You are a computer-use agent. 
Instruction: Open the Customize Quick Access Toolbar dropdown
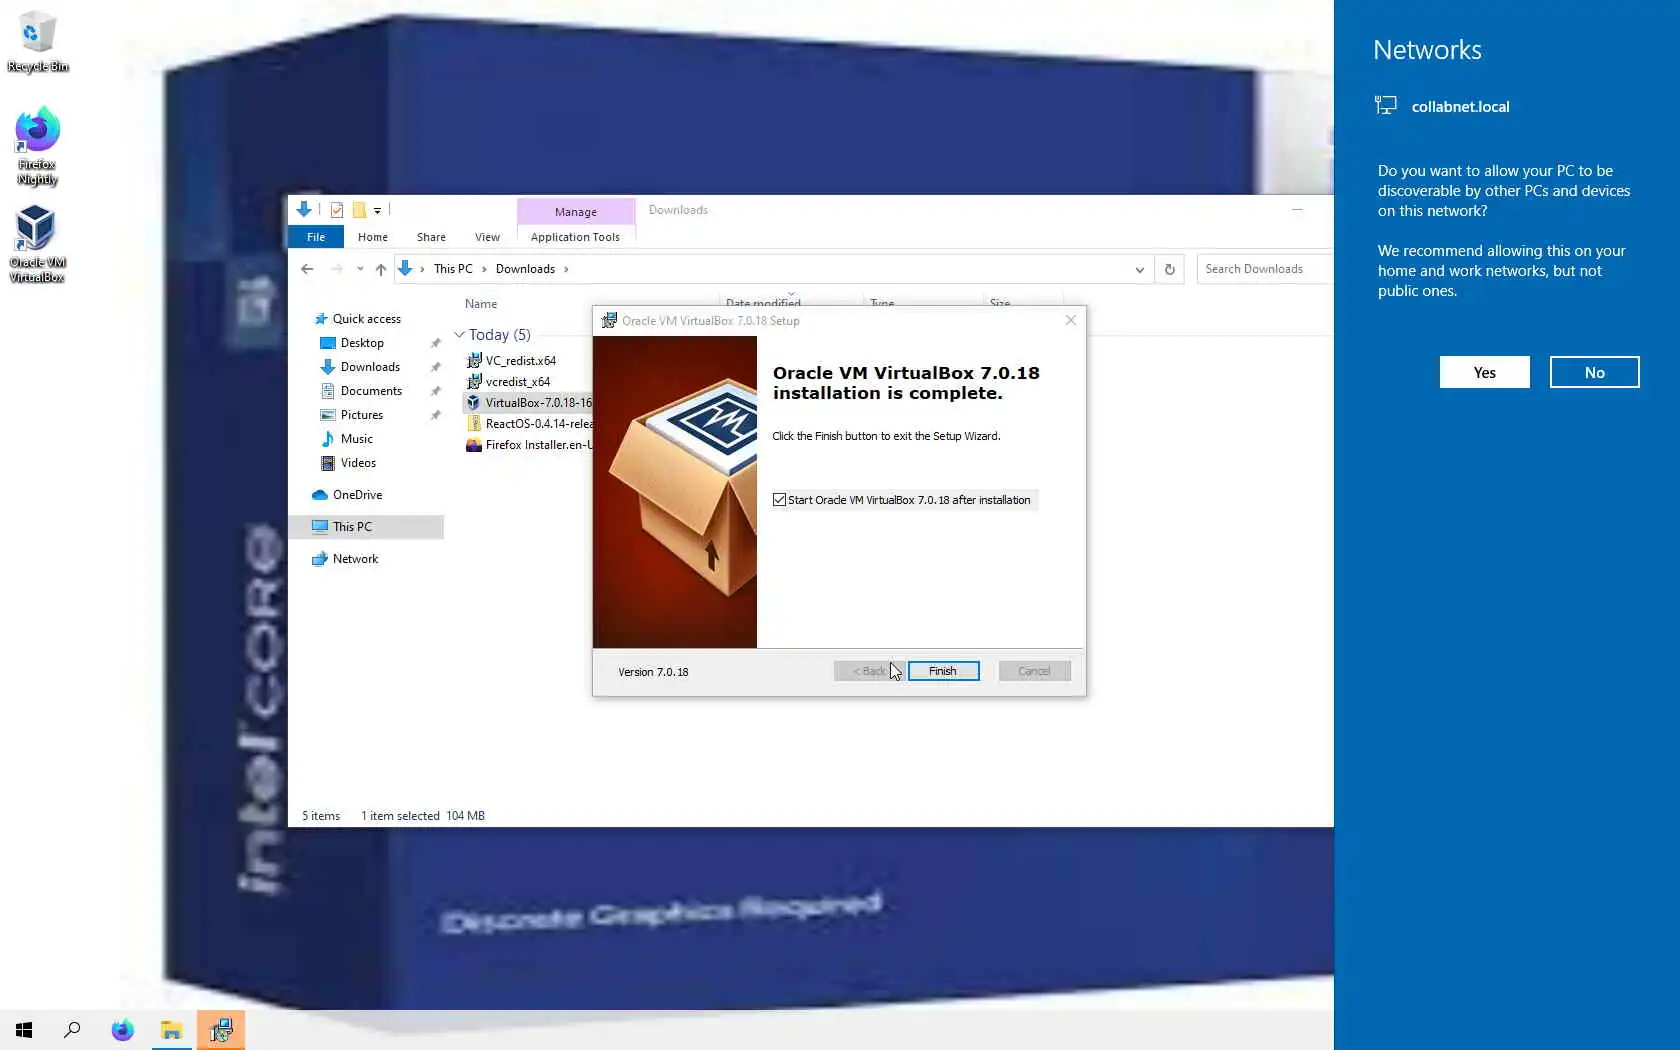[378, 211]
